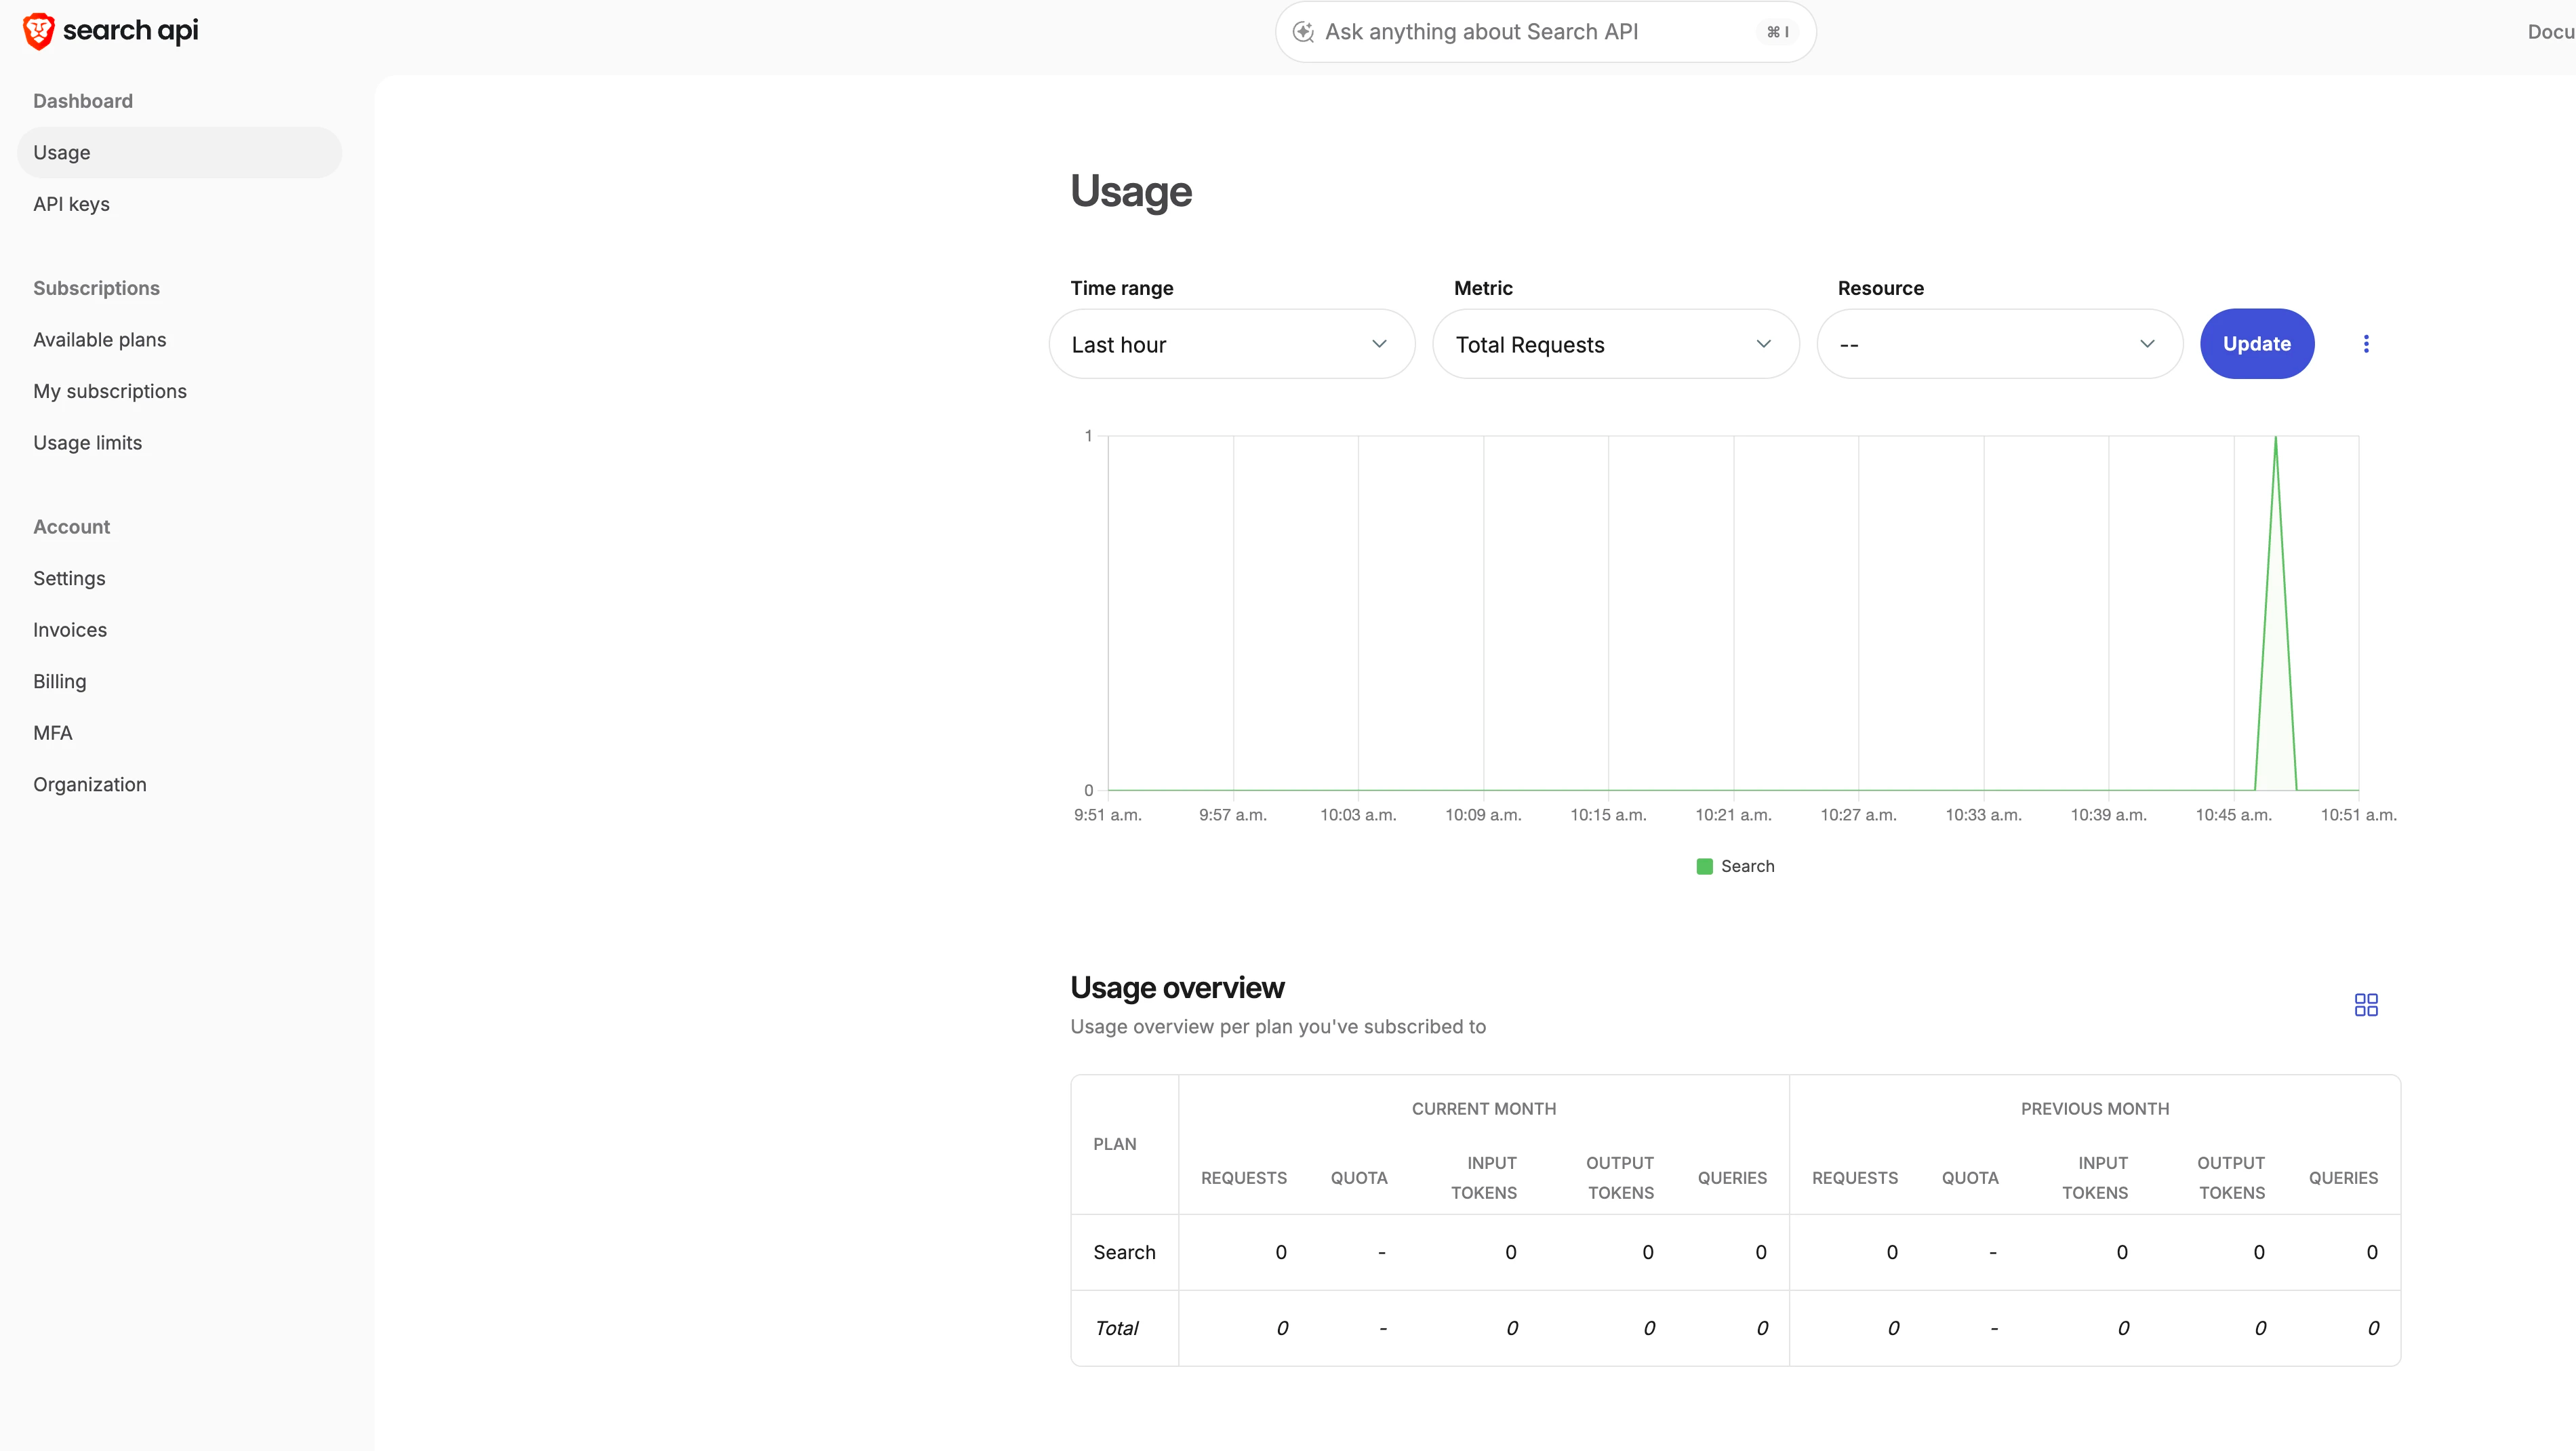Screen dimensions: 2576x1451
Task: Open the Resource selector dropdown
Action: pos(1998,344)
